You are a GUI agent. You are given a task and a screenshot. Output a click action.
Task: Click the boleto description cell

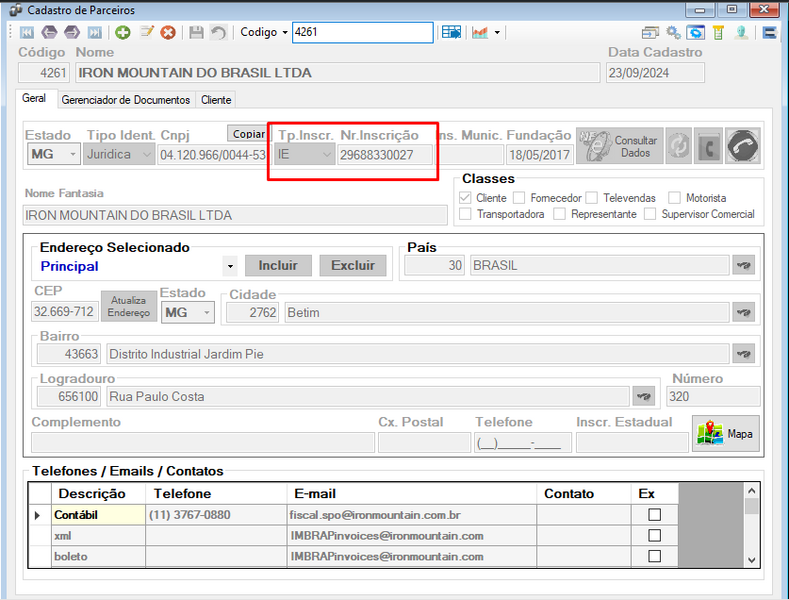(99, 557)
